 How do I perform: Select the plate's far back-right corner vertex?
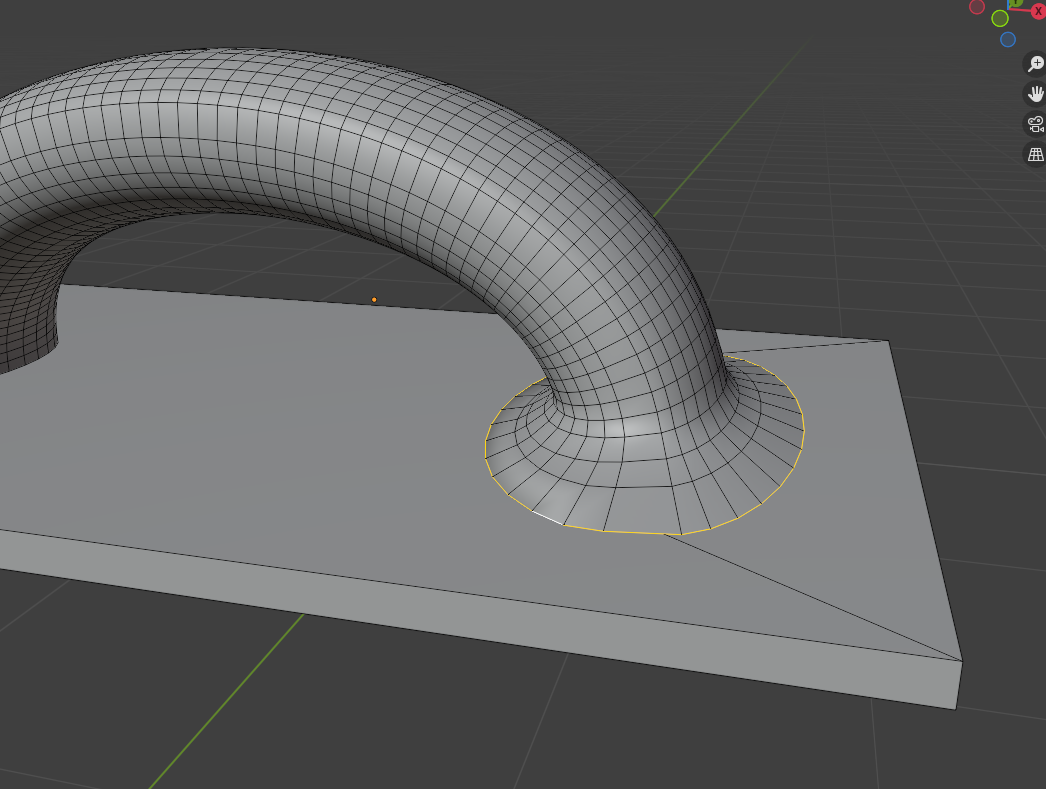coord(888,341)
